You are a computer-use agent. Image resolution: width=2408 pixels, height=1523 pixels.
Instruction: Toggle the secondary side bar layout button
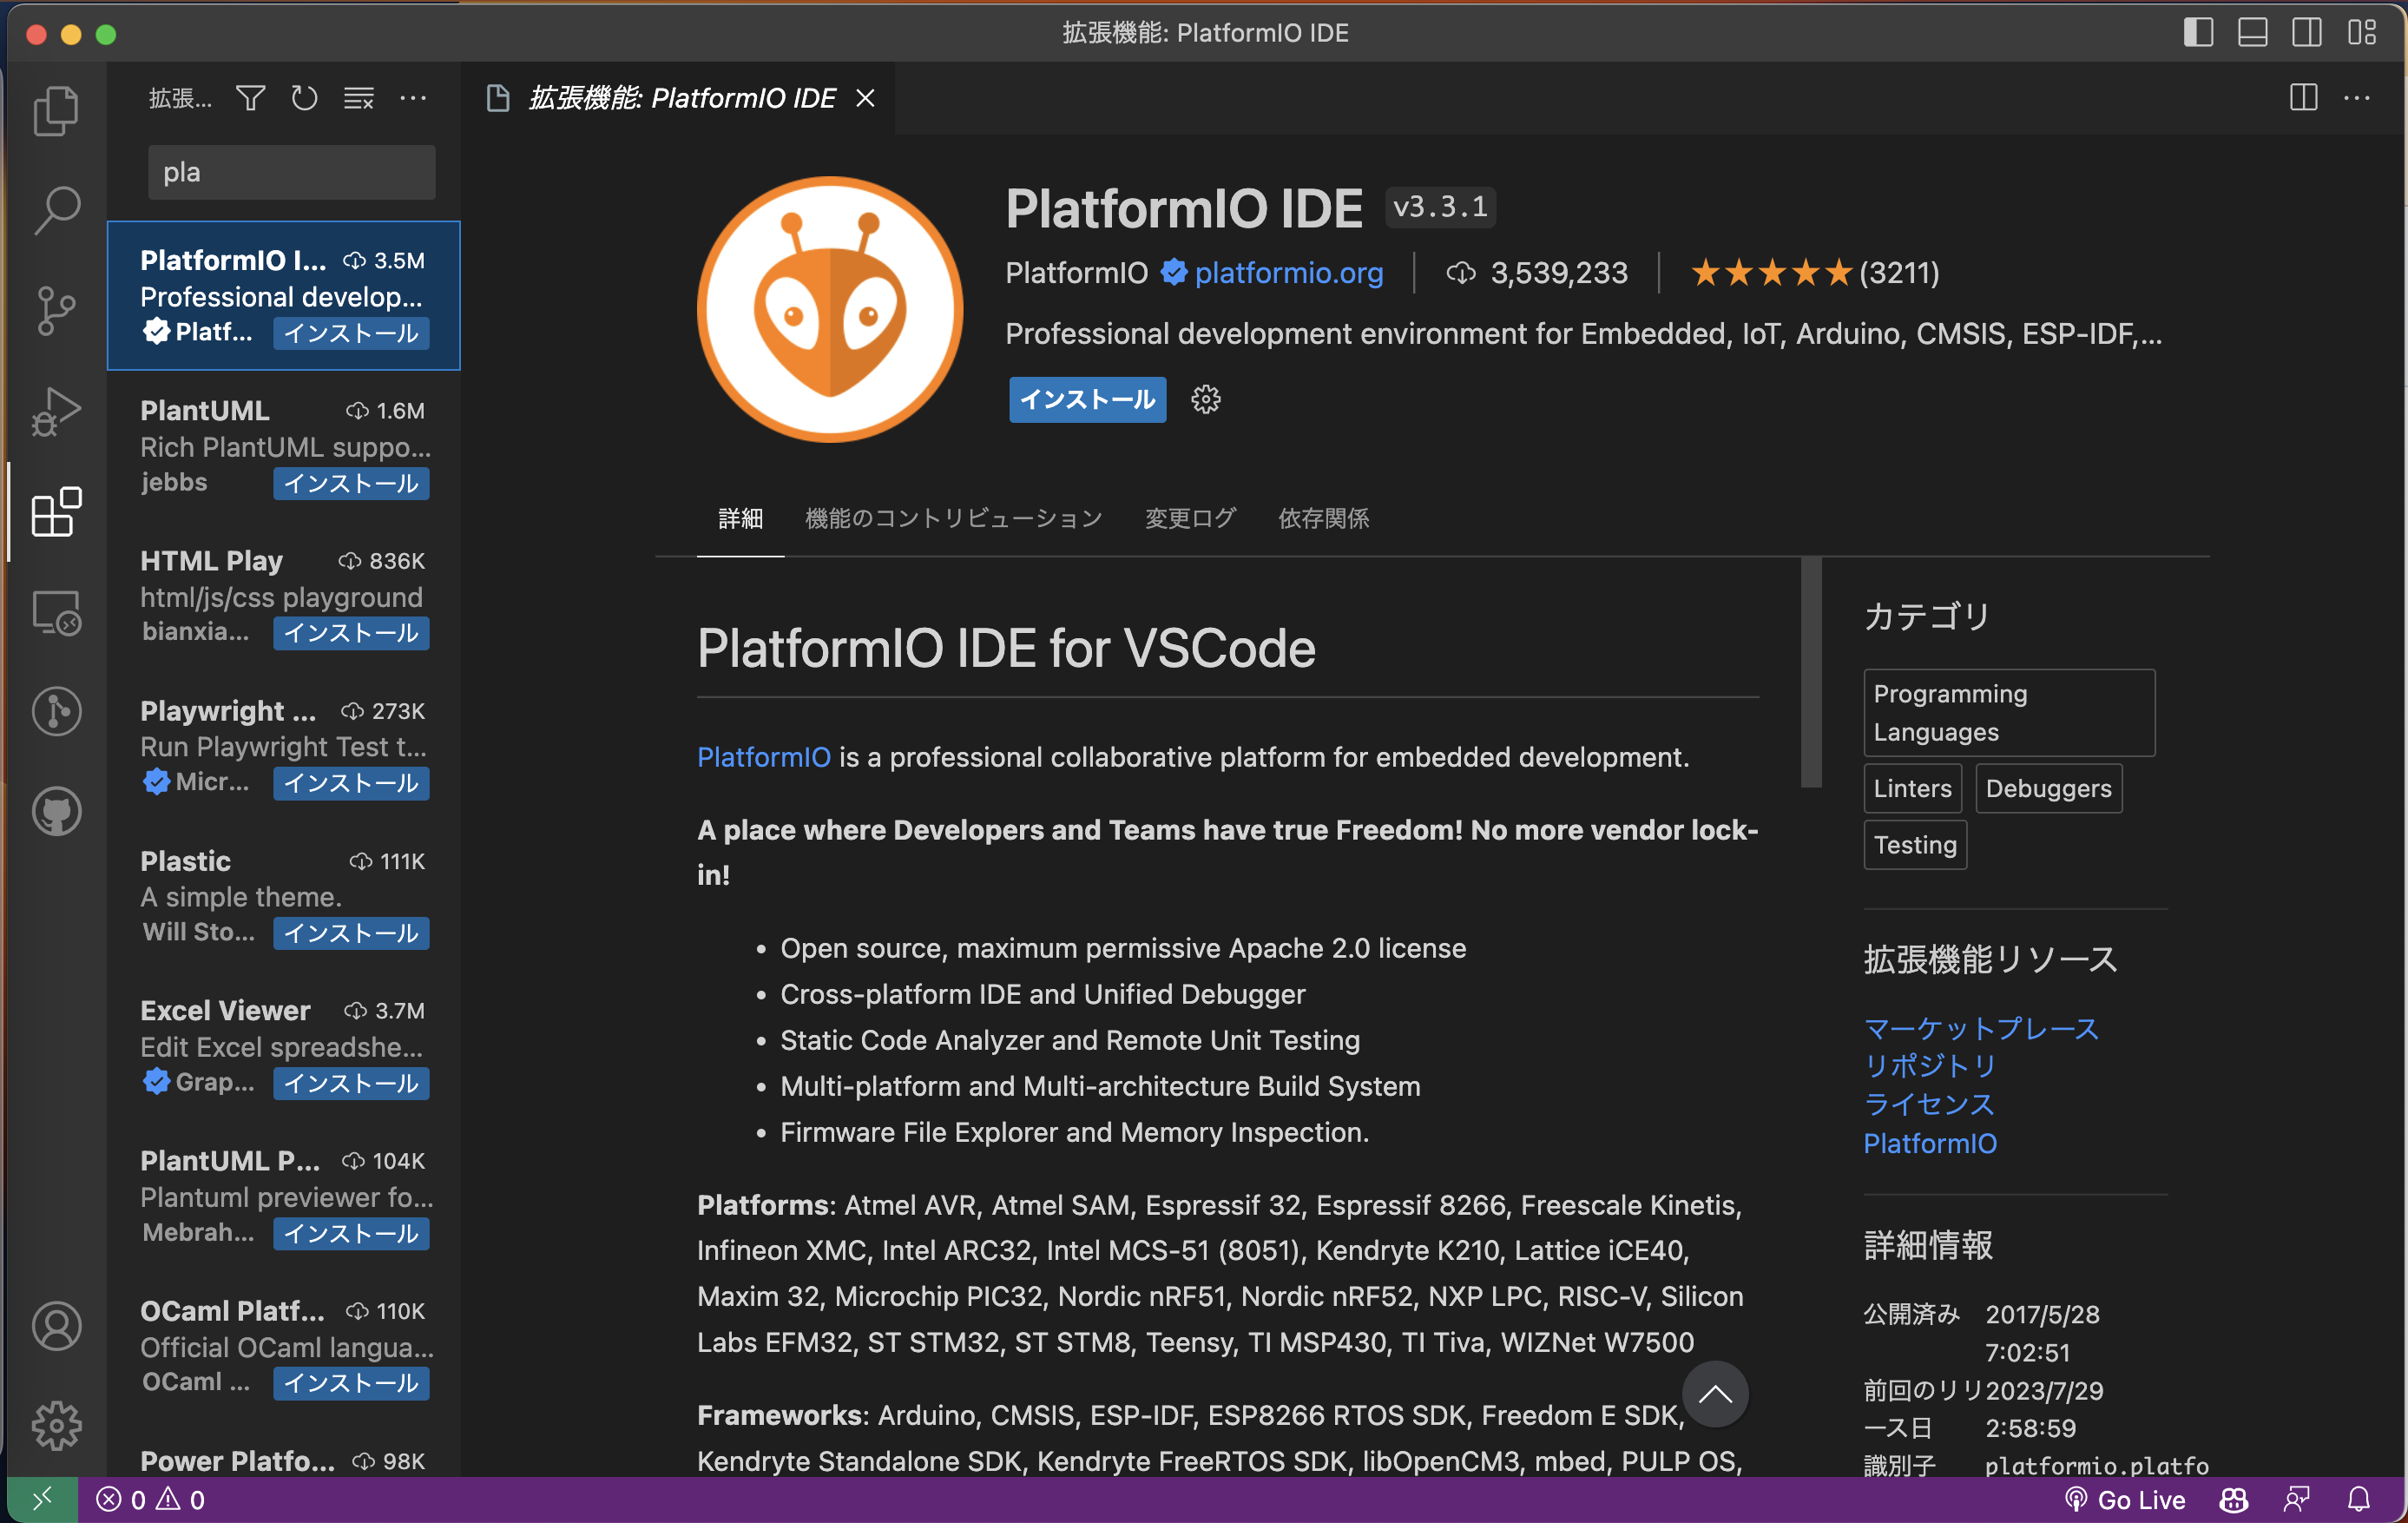coord(2307,32)
